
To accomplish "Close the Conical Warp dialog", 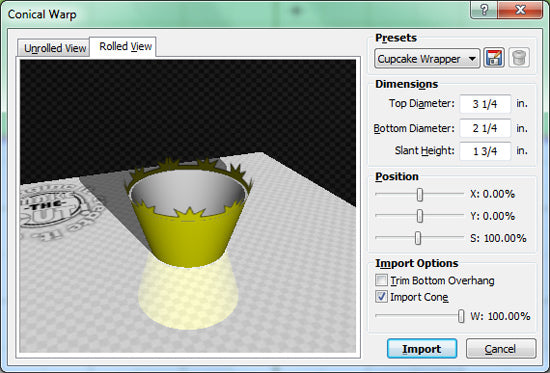I will [520, 10].
